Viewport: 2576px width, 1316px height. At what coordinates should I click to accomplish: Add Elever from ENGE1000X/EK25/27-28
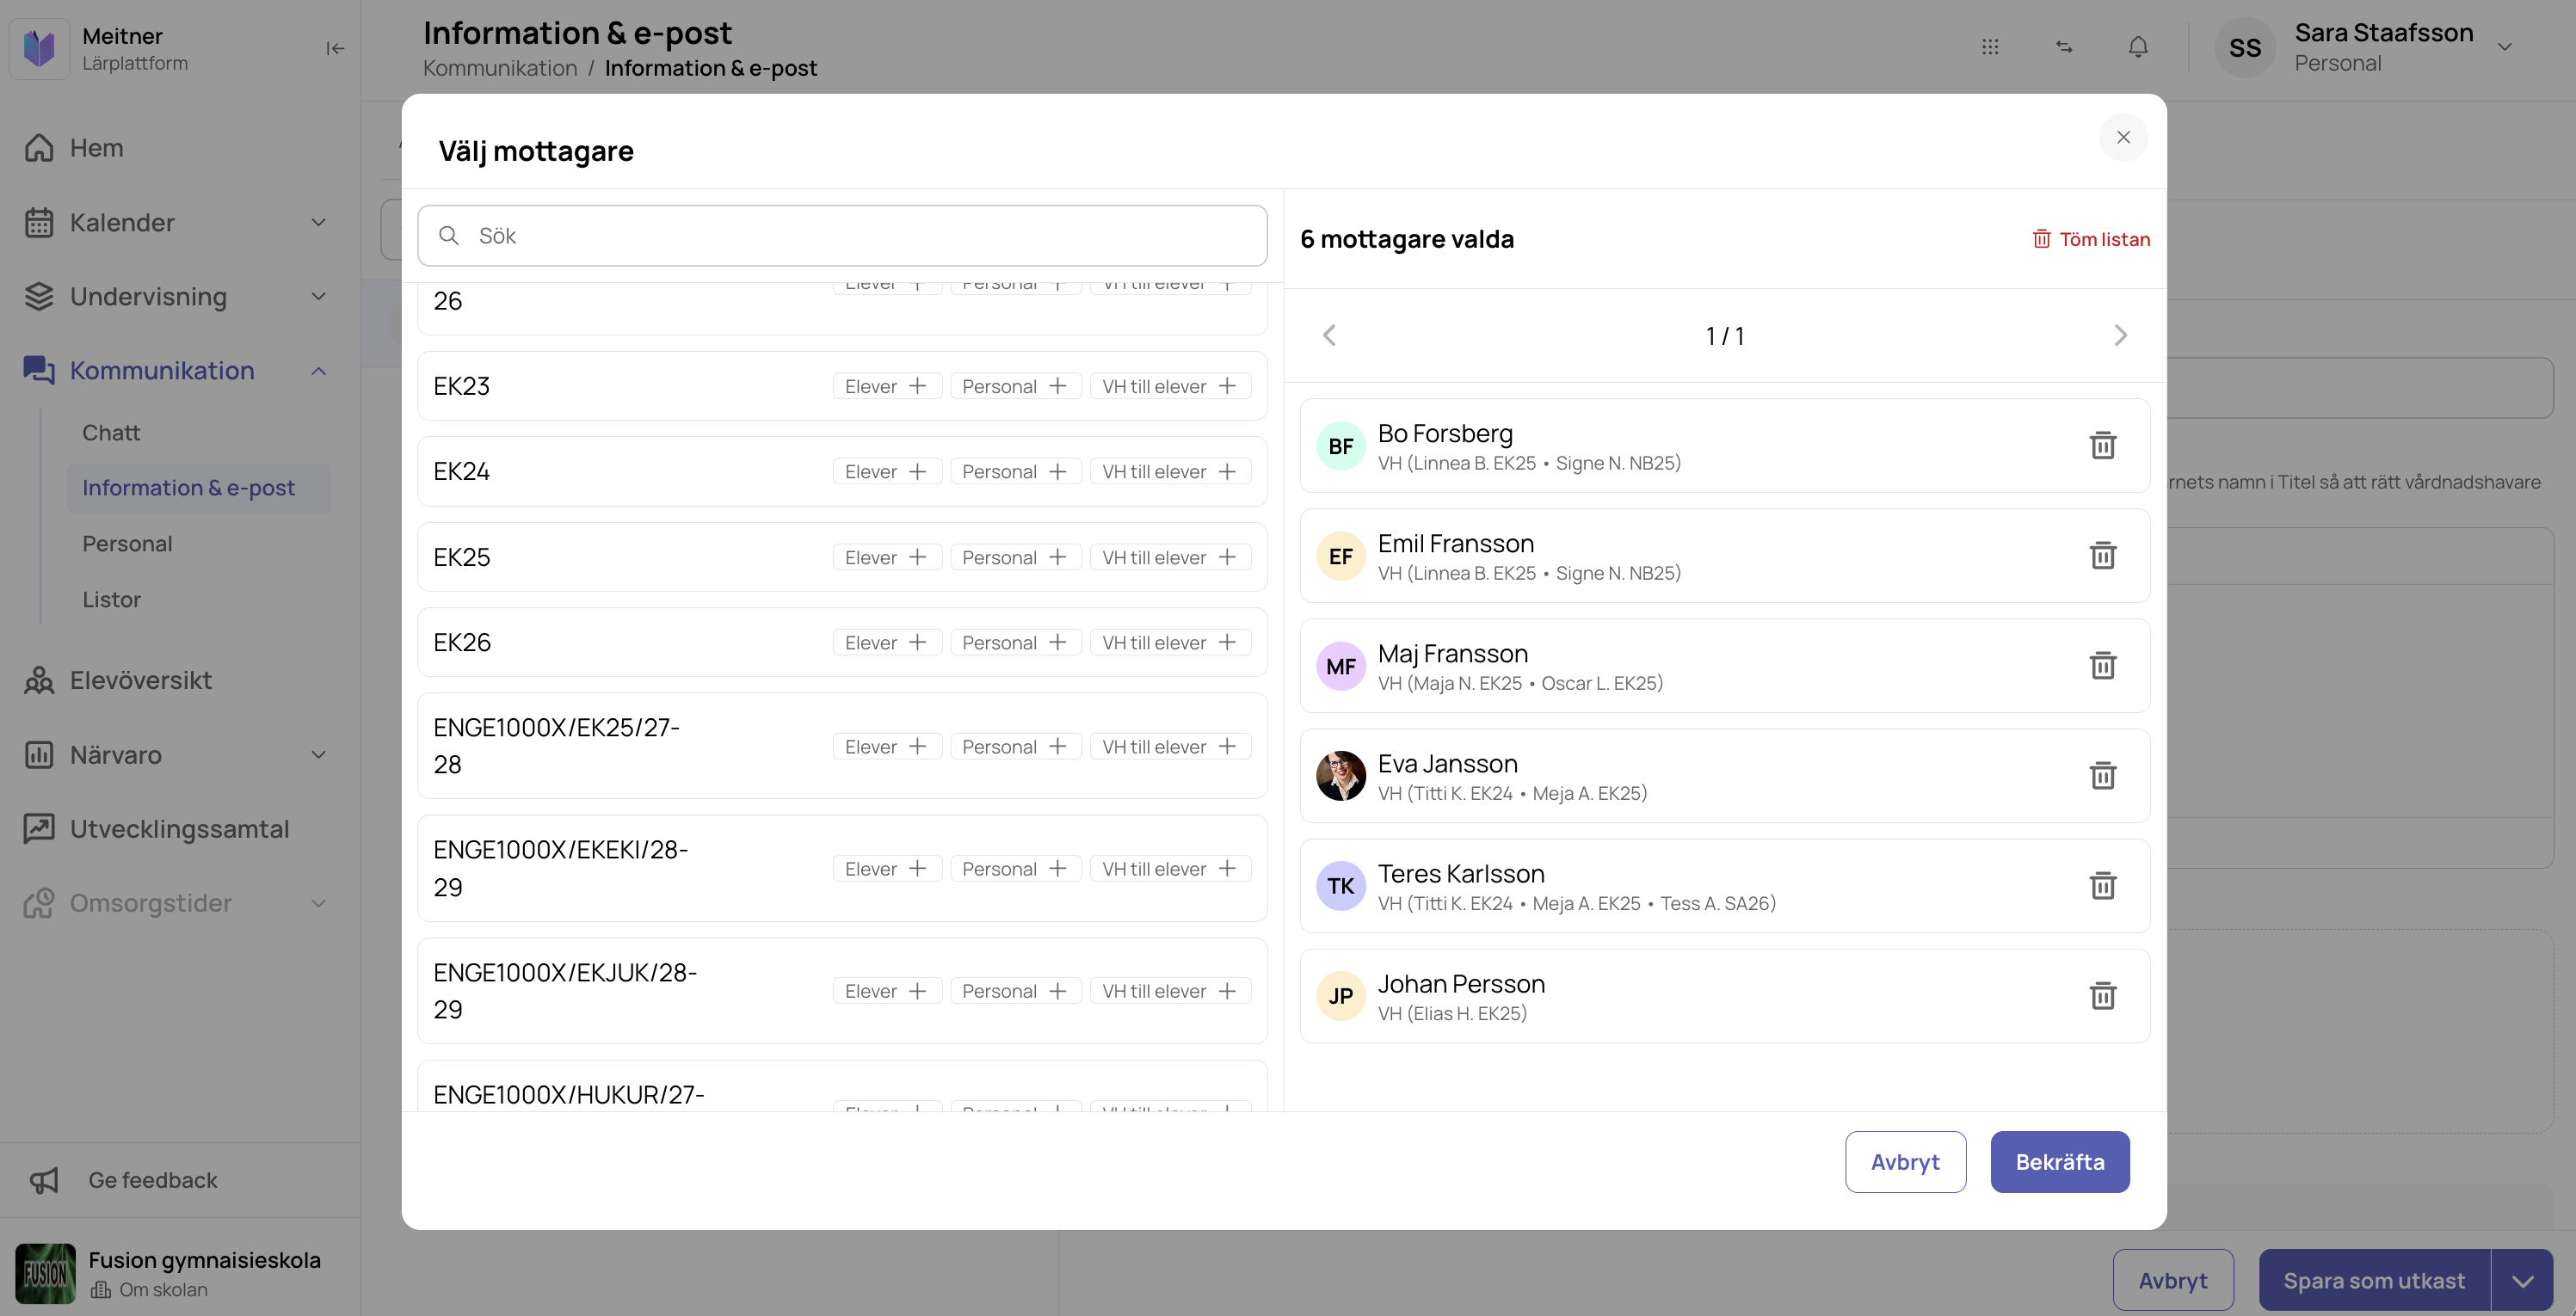(887, 746)
